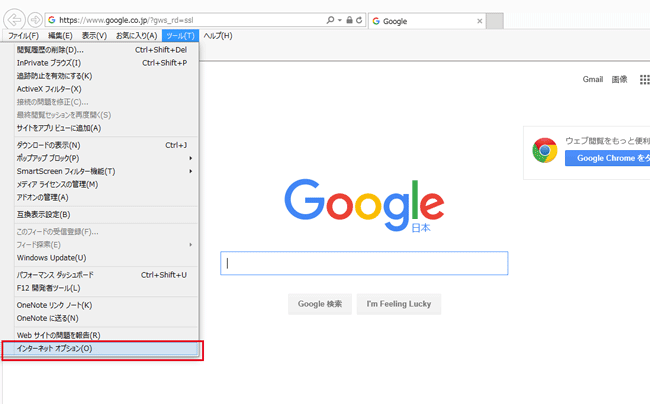Click the security lock icon in address bar
This screenshot has width=650, height=404.
tap(349, 20)
